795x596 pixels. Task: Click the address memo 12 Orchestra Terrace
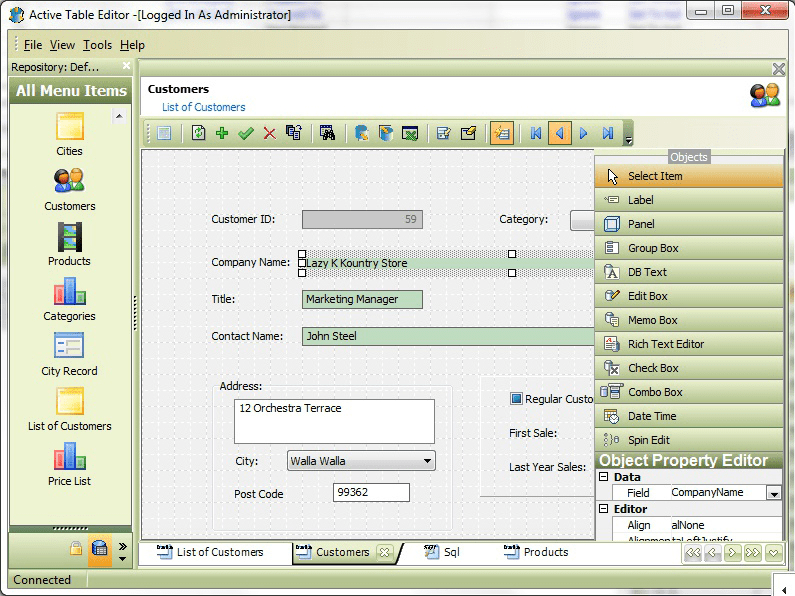[334, 421]
